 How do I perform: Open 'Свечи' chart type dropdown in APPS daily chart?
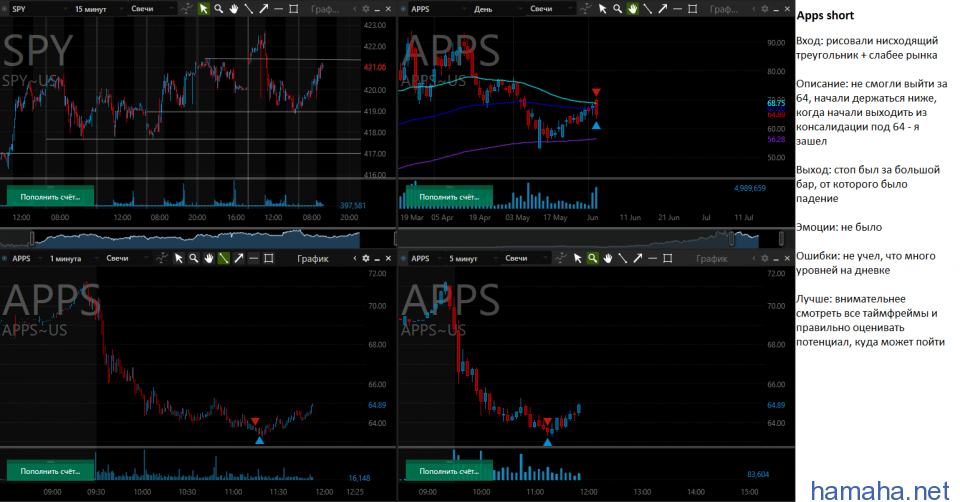point(551,9)
